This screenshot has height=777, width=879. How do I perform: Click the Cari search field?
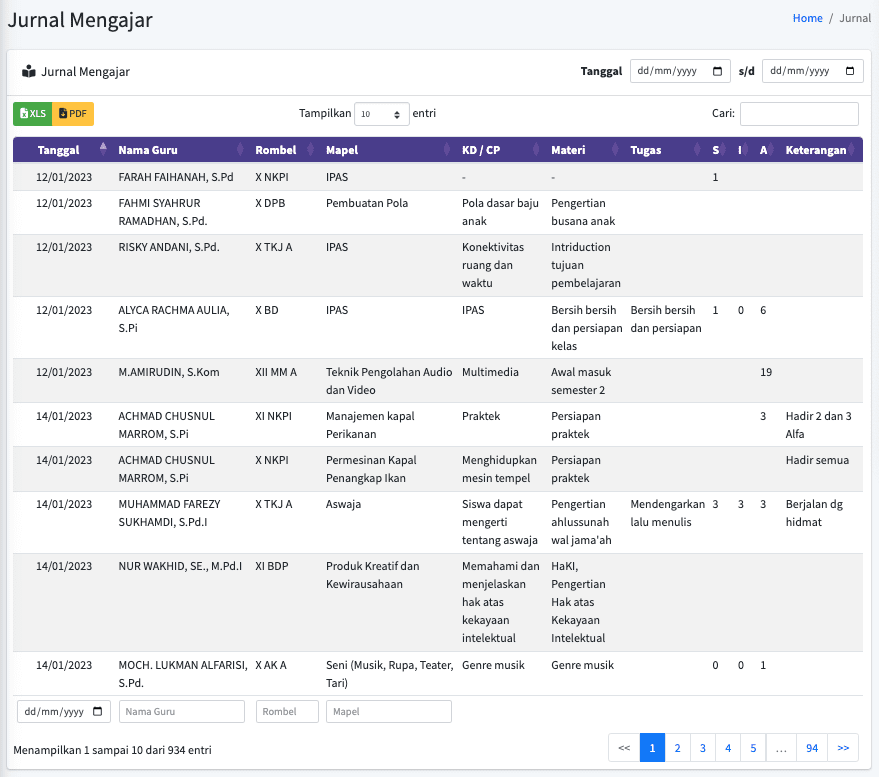[799, 114]
